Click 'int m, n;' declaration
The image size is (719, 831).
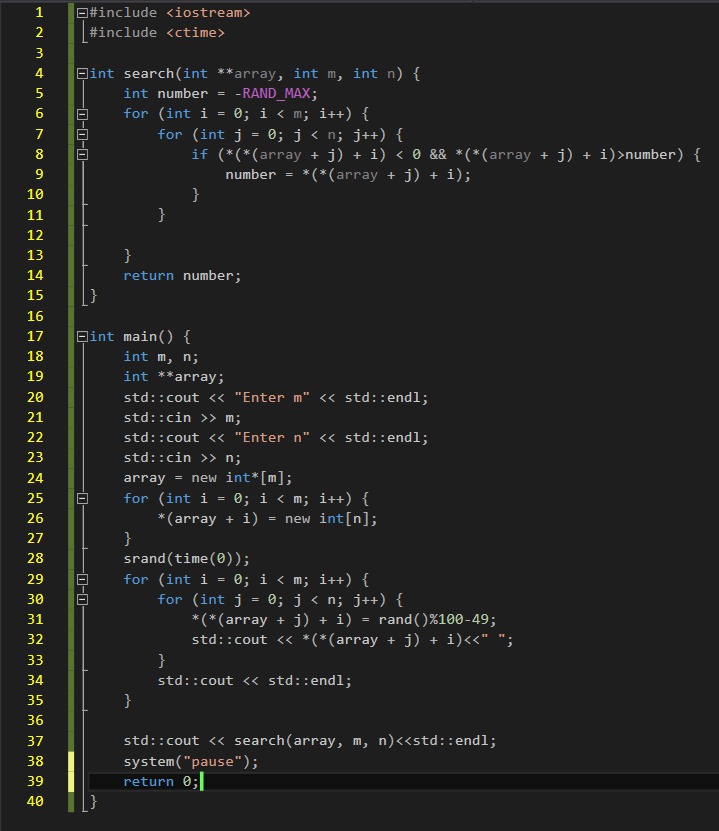(x=161, y=357)
